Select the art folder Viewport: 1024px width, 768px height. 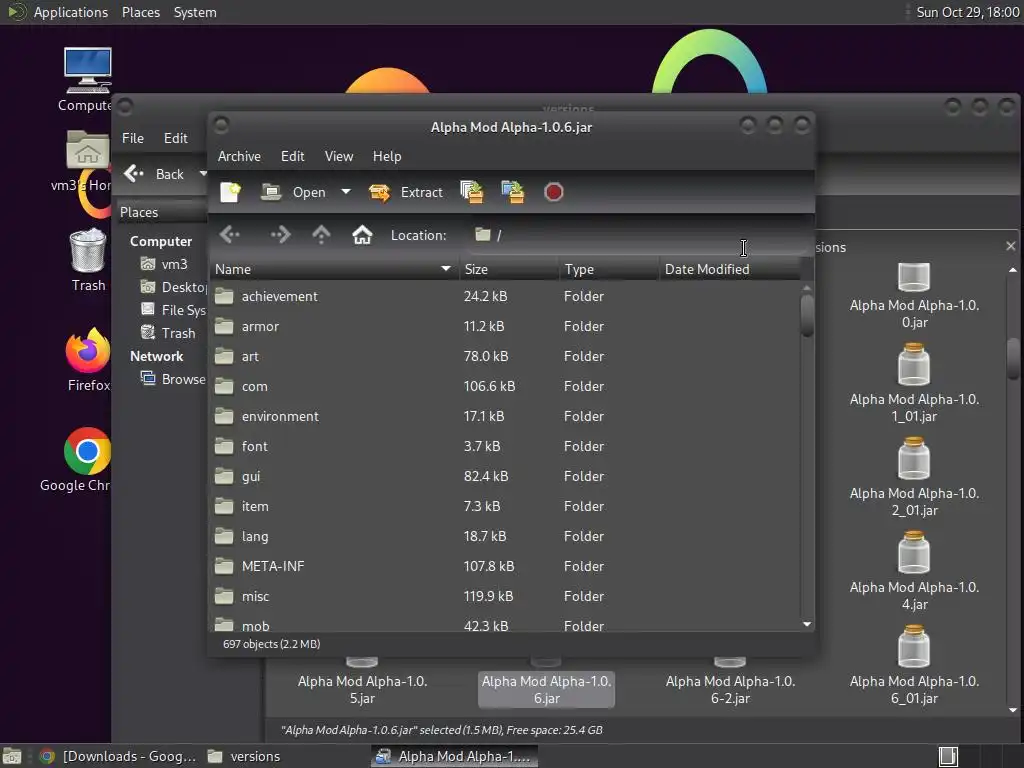coord(505,357)
